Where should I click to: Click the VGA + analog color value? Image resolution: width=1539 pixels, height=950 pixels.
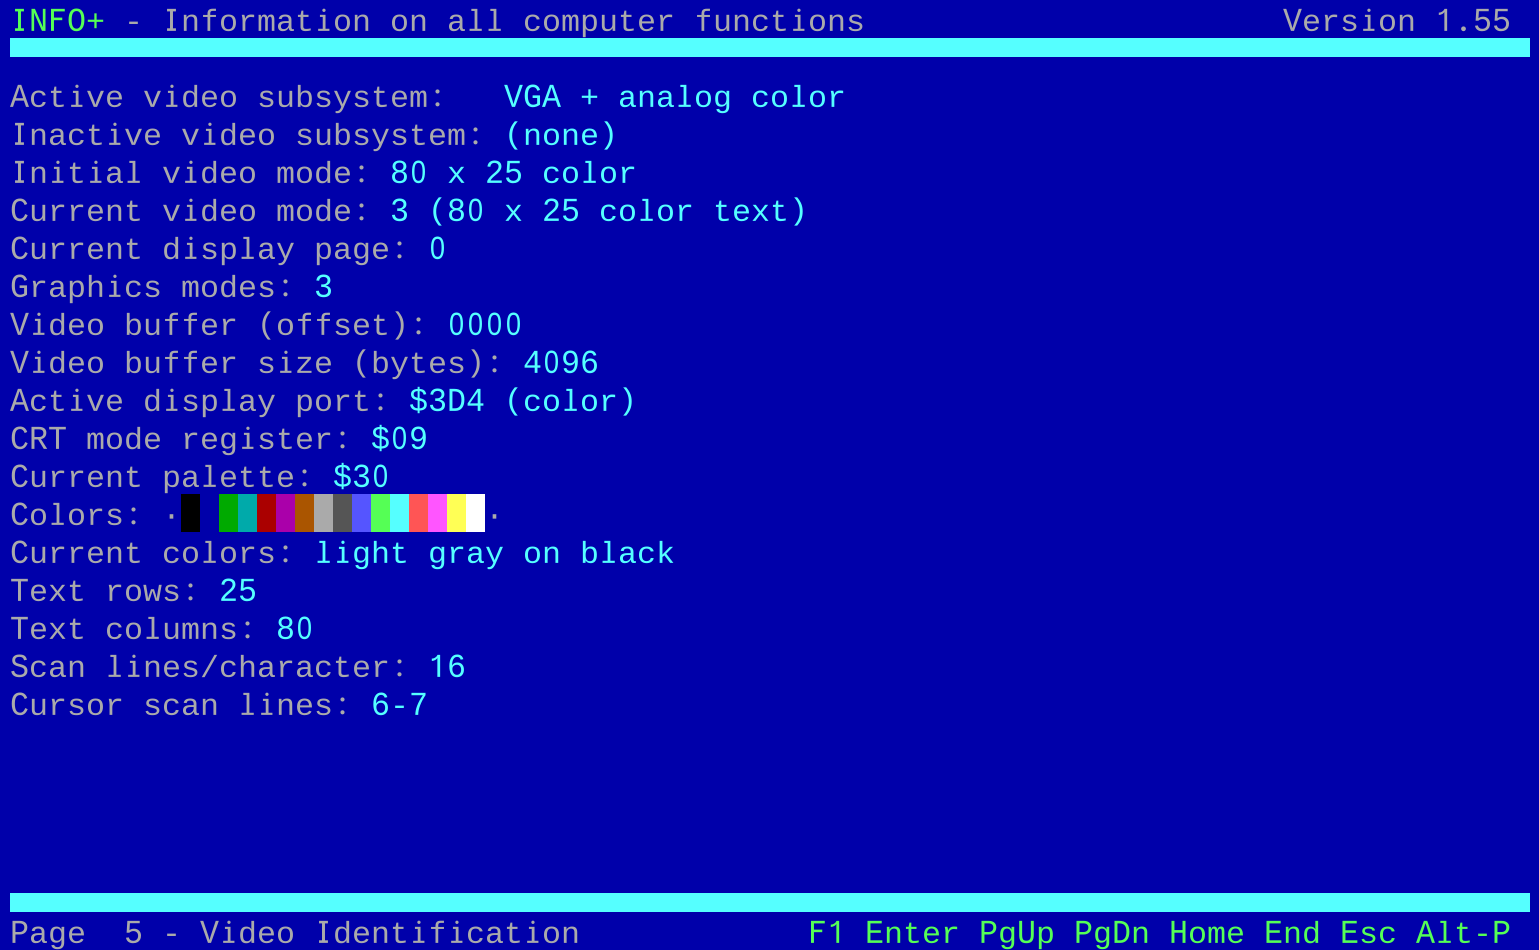tap(674, 97)
